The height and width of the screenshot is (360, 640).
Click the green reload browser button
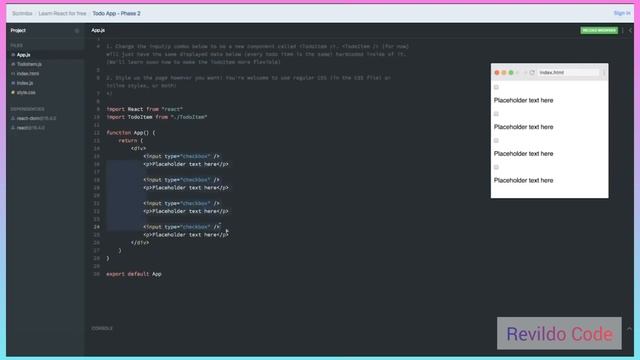pyautogui.click(x=599, y=31)
